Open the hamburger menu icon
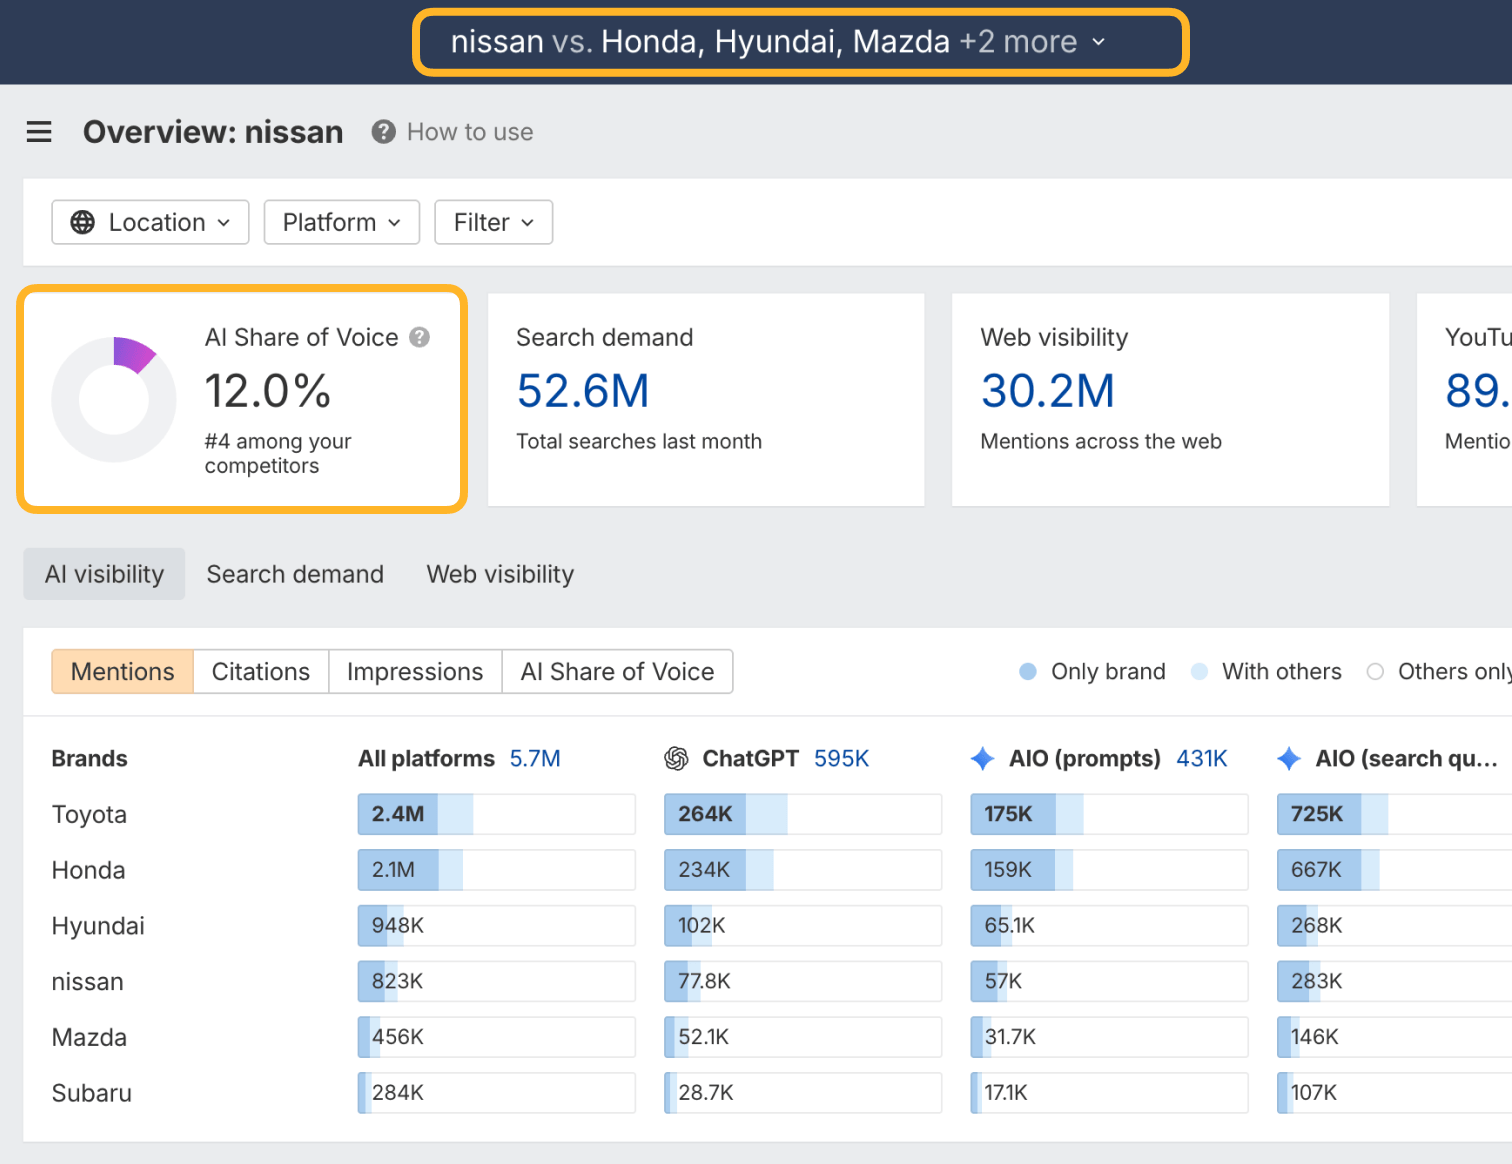 point(39,132)
